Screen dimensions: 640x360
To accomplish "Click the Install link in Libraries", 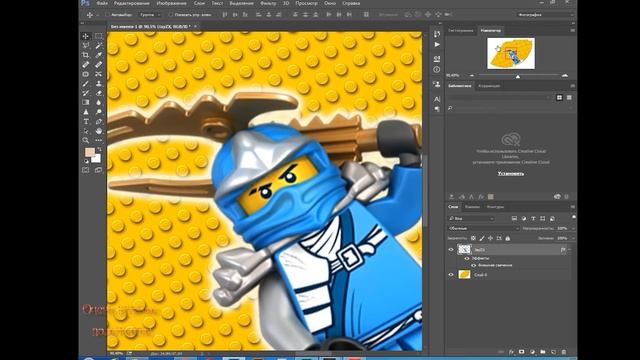I will point(511,173).
